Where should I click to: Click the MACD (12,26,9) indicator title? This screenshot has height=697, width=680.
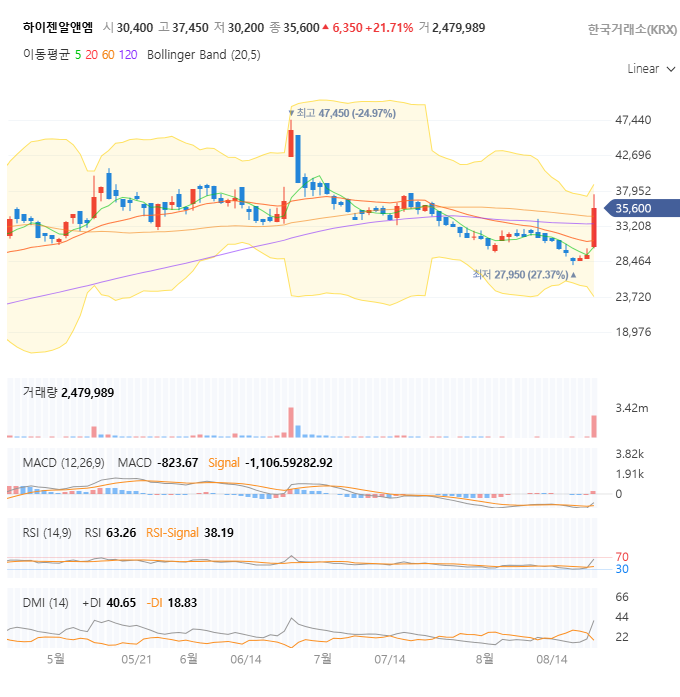pos(64,463)
